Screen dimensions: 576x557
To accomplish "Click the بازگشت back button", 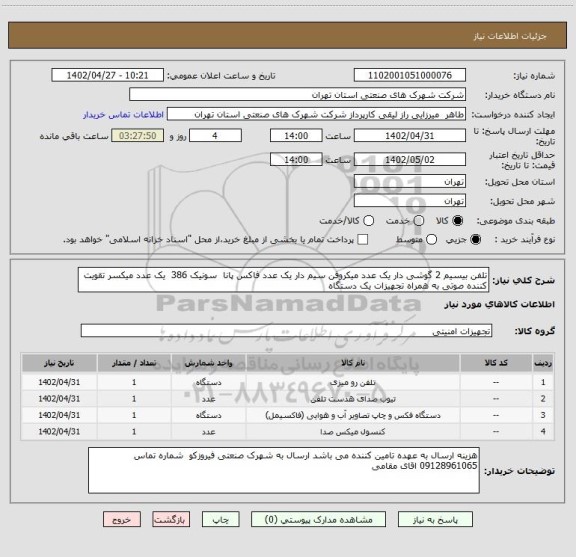I will click(171, 520).
